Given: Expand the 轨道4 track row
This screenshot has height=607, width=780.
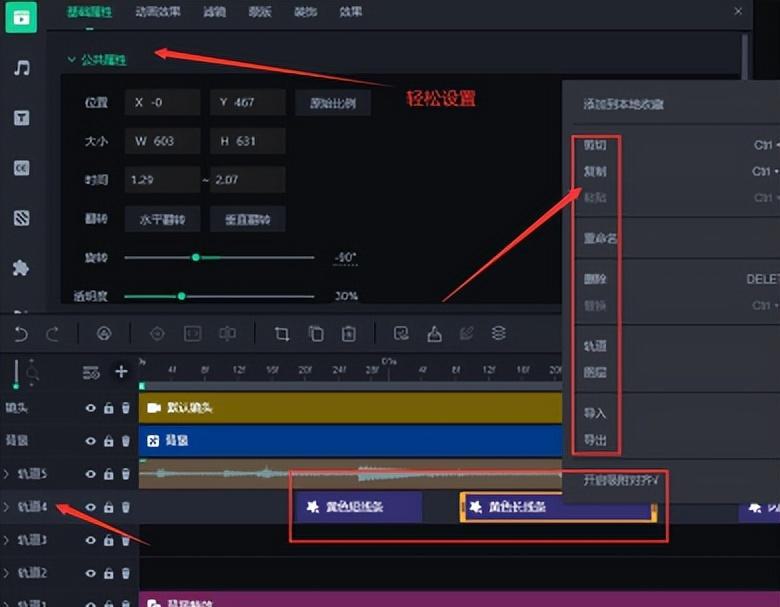Looking at the screenshot, I should [x=6, y=507].
